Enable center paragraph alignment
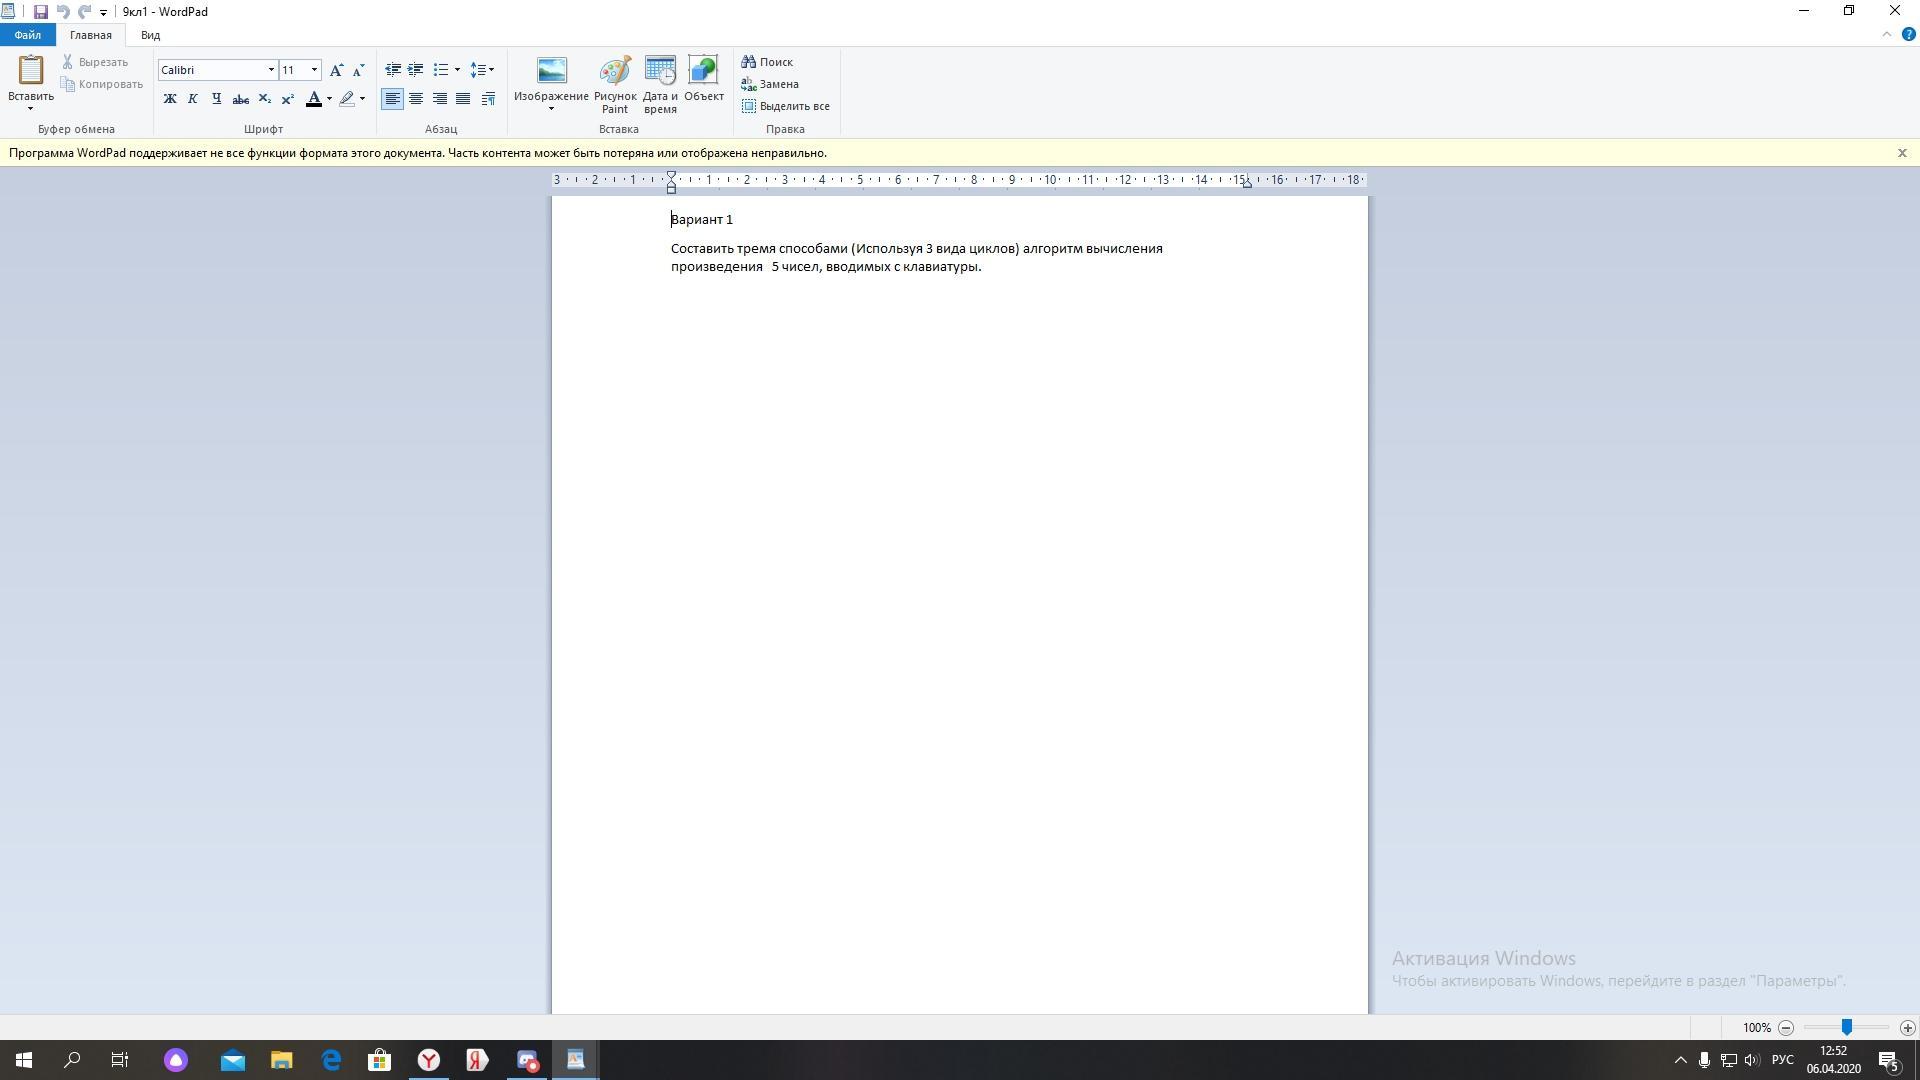Viewport: 1920px width, 1080px height. [416, 99]
